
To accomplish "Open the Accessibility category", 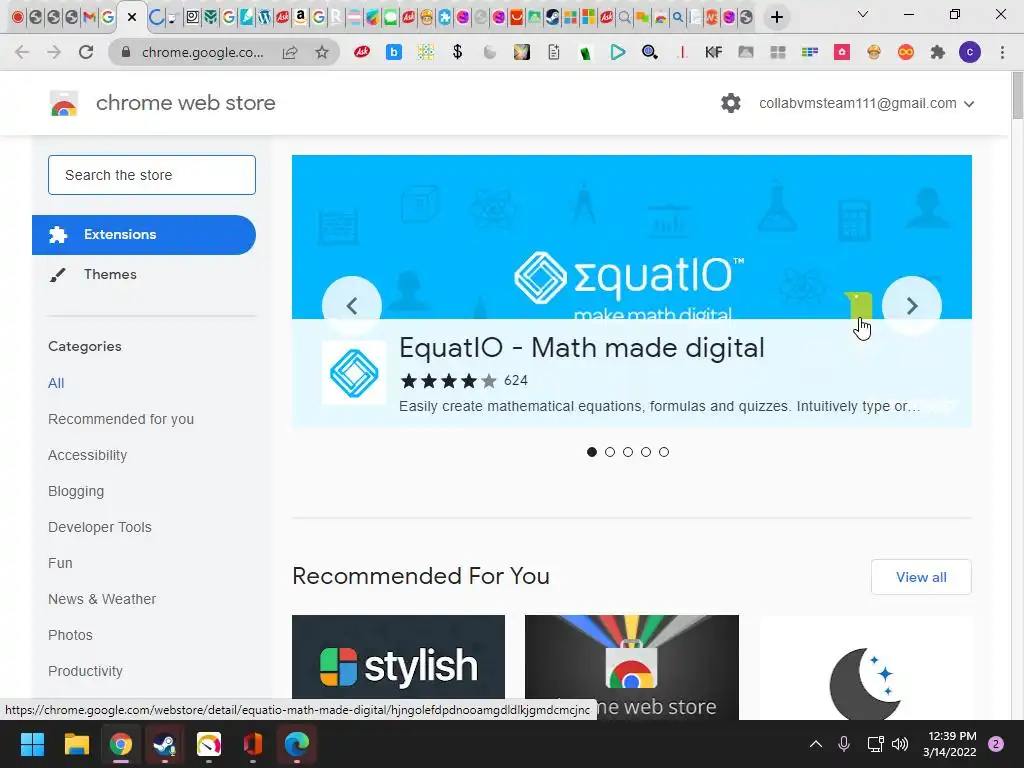I will coord(88,455).
